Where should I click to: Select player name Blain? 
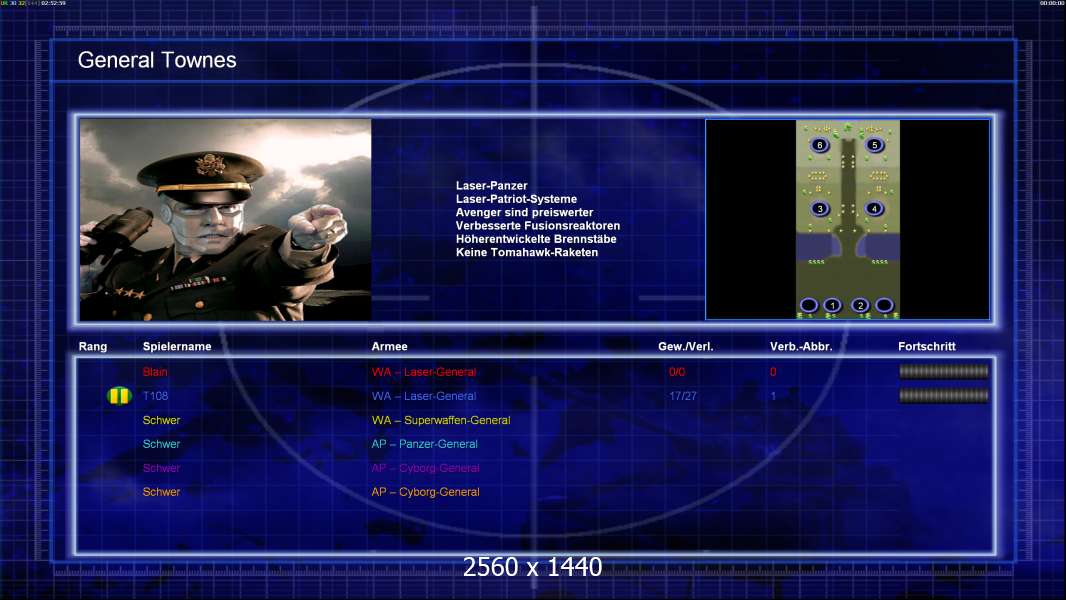point(155,372)
